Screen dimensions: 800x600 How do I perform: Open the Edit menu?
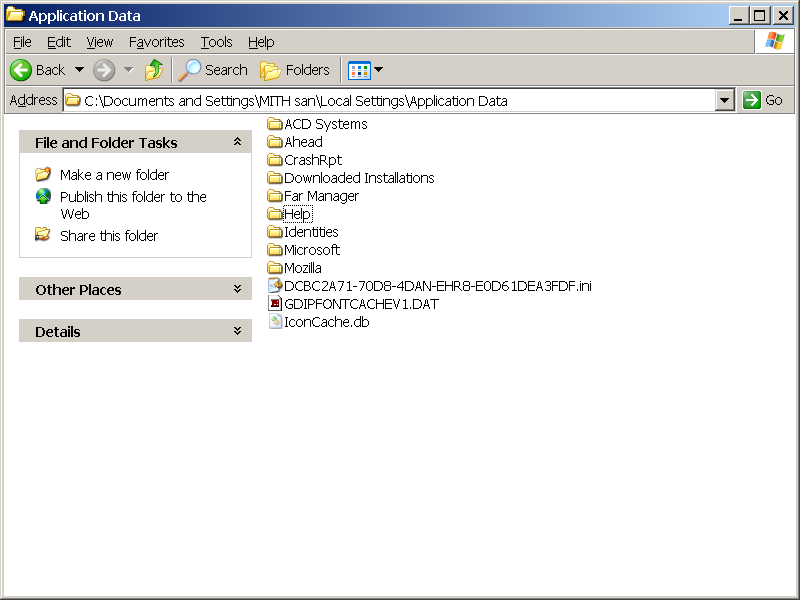(59, 42)
